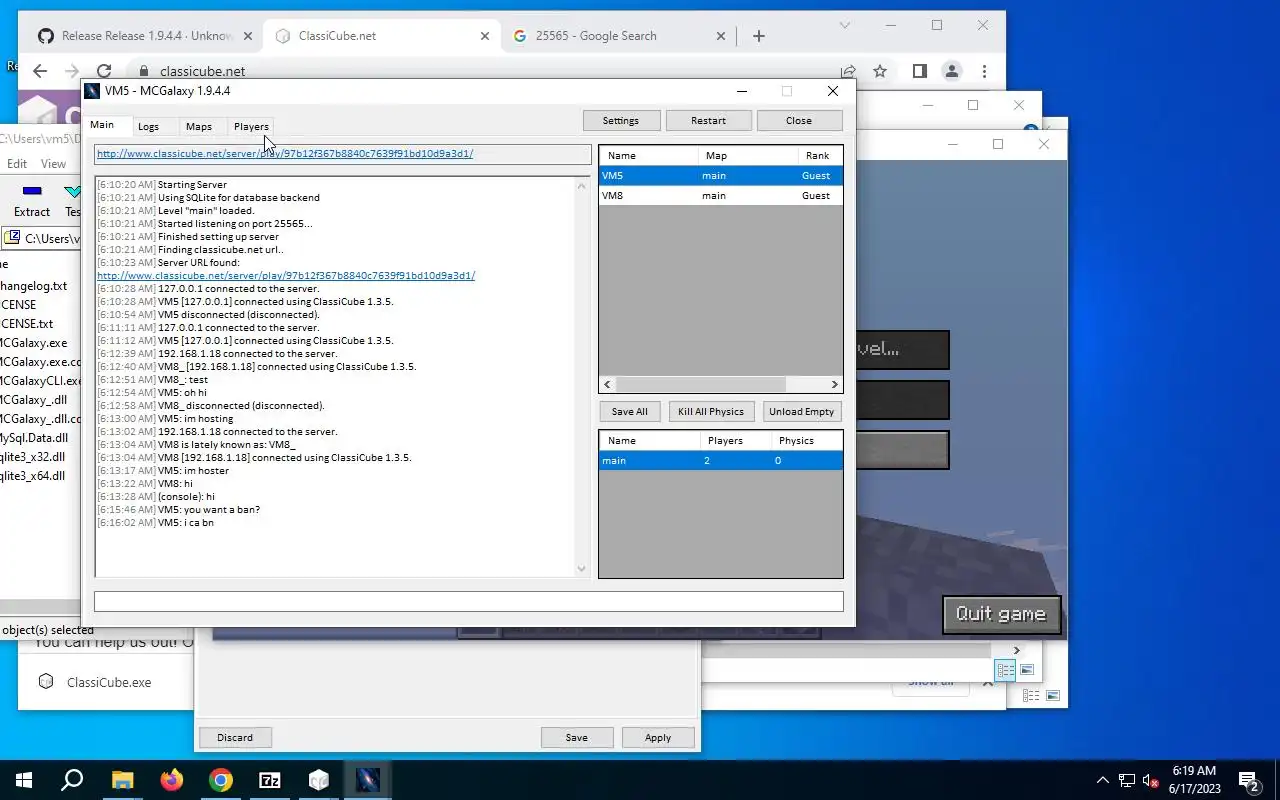Click the share page icon in Chrome
This screenshot has height=800, width=1280.
point(848,71)
